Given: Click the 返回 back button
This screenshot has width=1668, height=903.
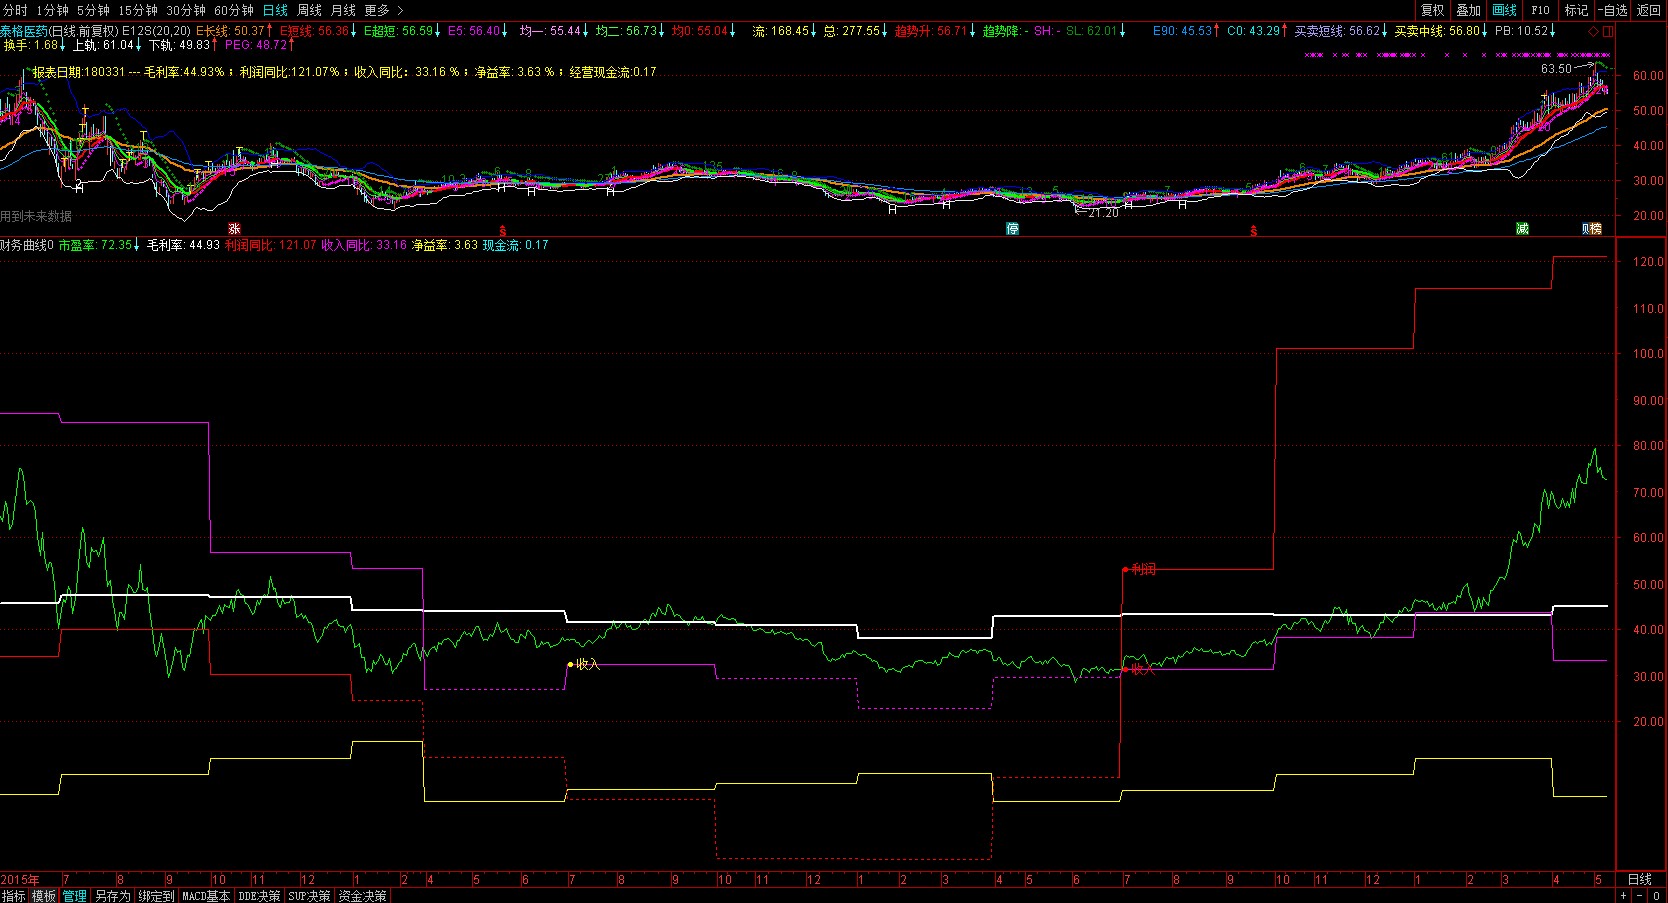Looking at the screenshot, I should tap(1649, 10).
